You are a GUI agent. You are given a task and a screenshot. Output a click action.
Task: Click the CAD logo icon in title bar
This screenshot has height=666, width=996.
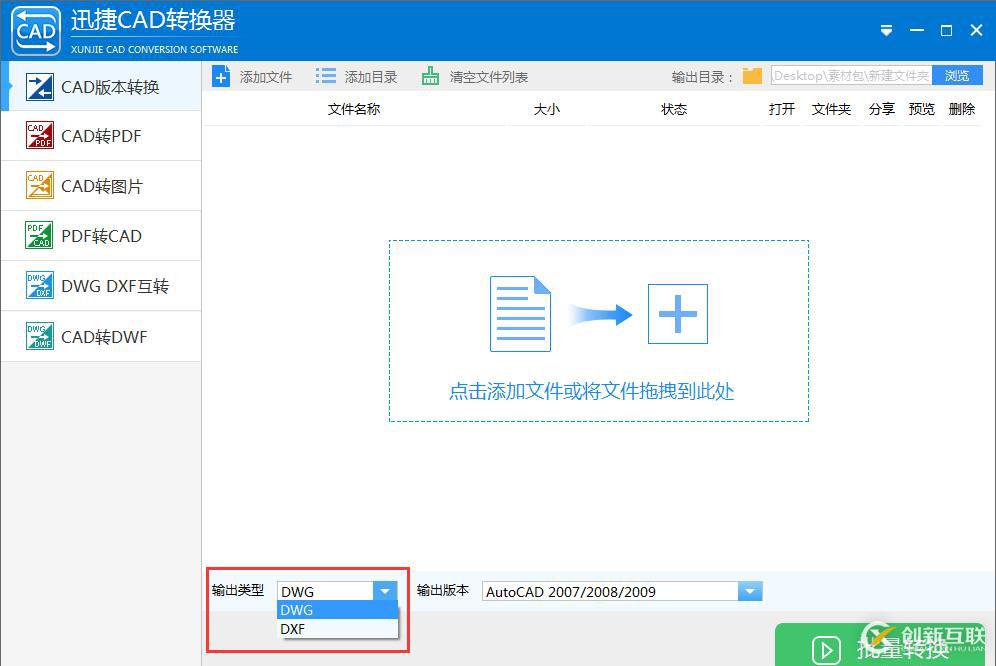point(35,30)
